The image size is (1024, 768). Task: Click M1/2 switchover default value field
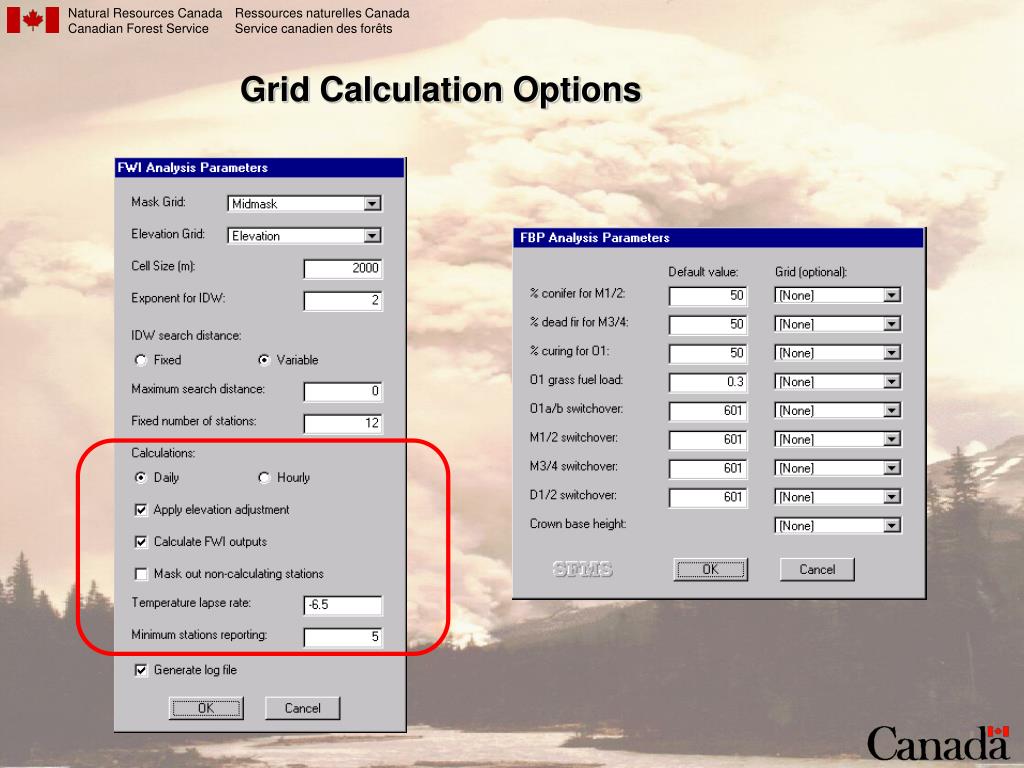(708, 439)
